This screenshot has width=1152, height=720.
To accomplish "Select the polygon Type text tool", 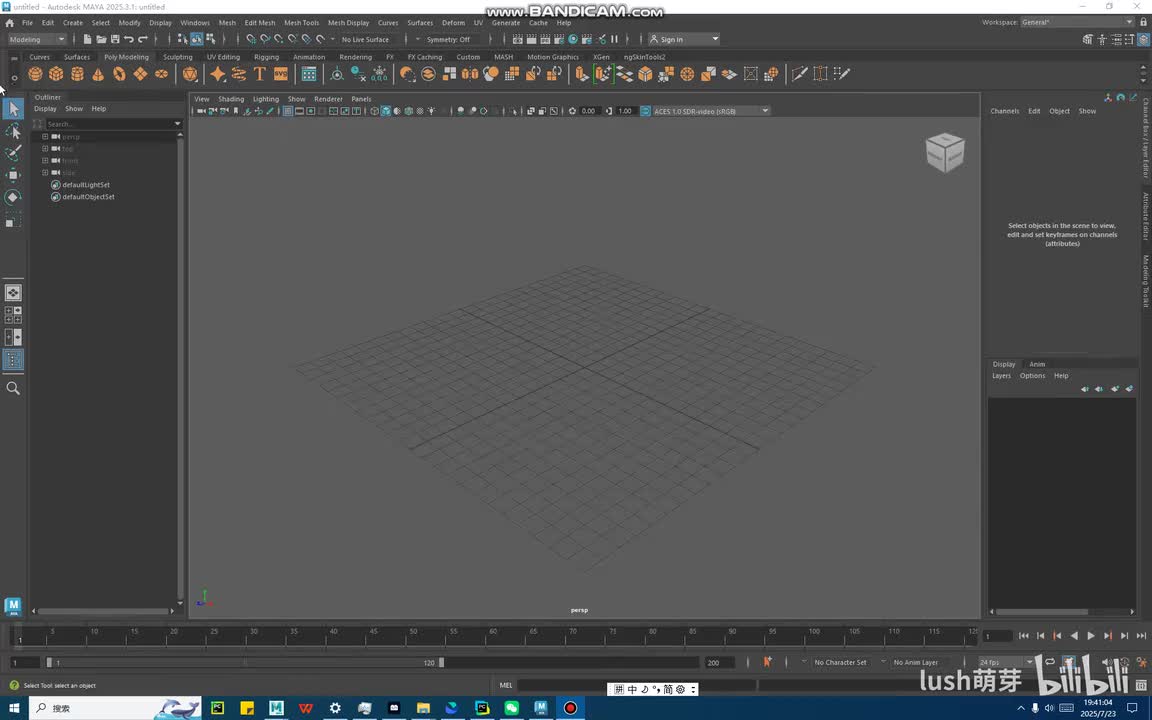I will pos(260,74).
